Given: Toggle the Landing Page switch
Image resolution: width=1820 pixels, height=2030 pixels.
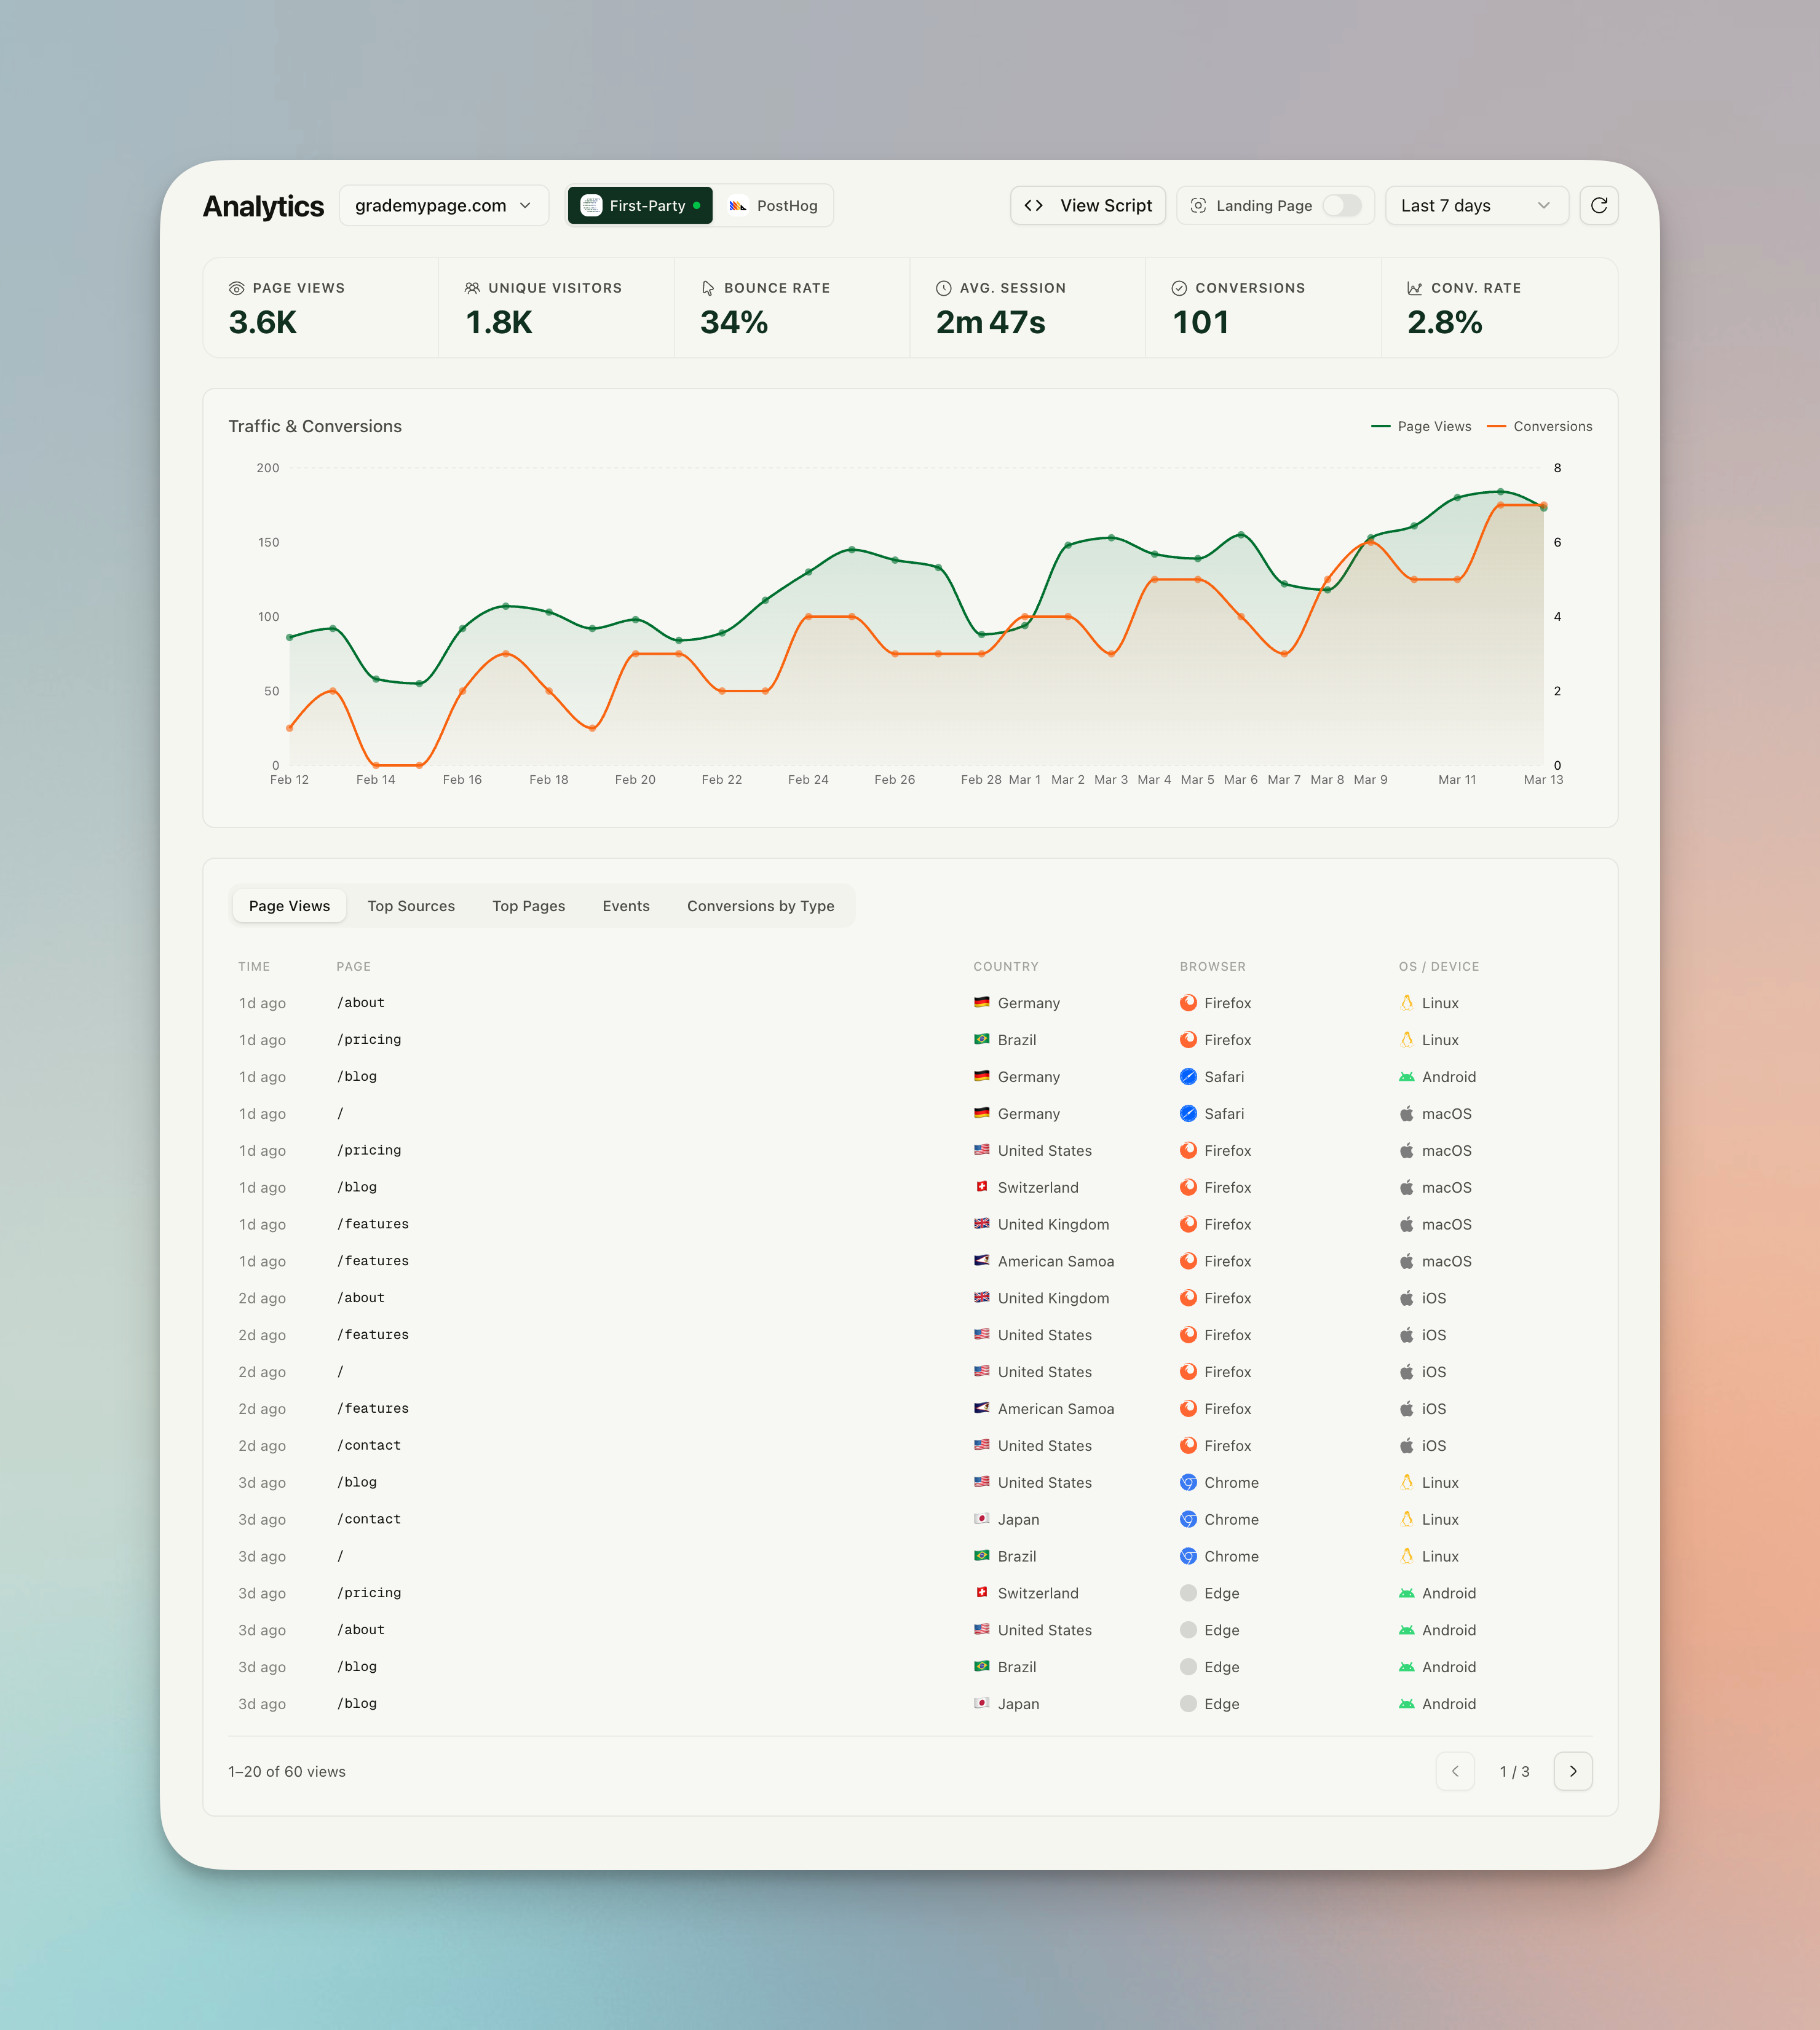Looking at the screenshot, I should (1341, 205).
